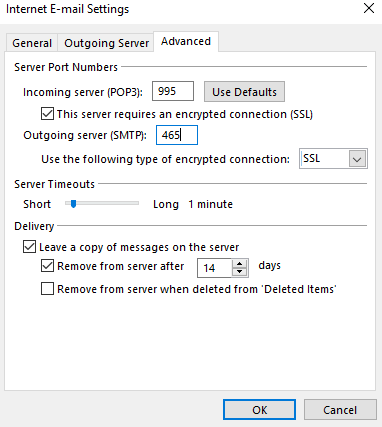
Task: Increase days with the up spinner arrow
Action: (x=239, y=264)
